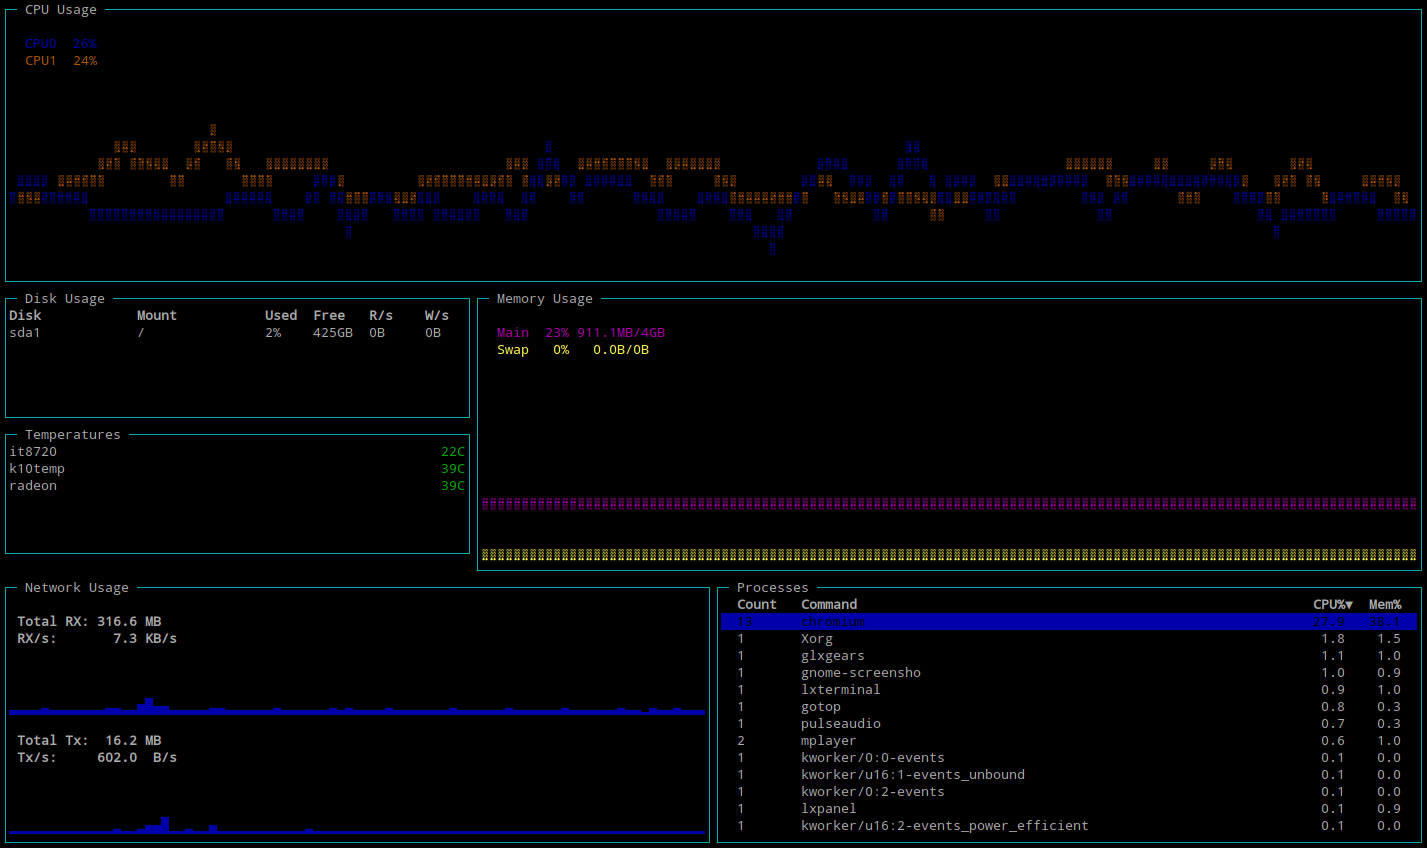Click the 1.0 Mem value for mplayer
This screenshot has height=848, width=1427.
pos(1389,741)
